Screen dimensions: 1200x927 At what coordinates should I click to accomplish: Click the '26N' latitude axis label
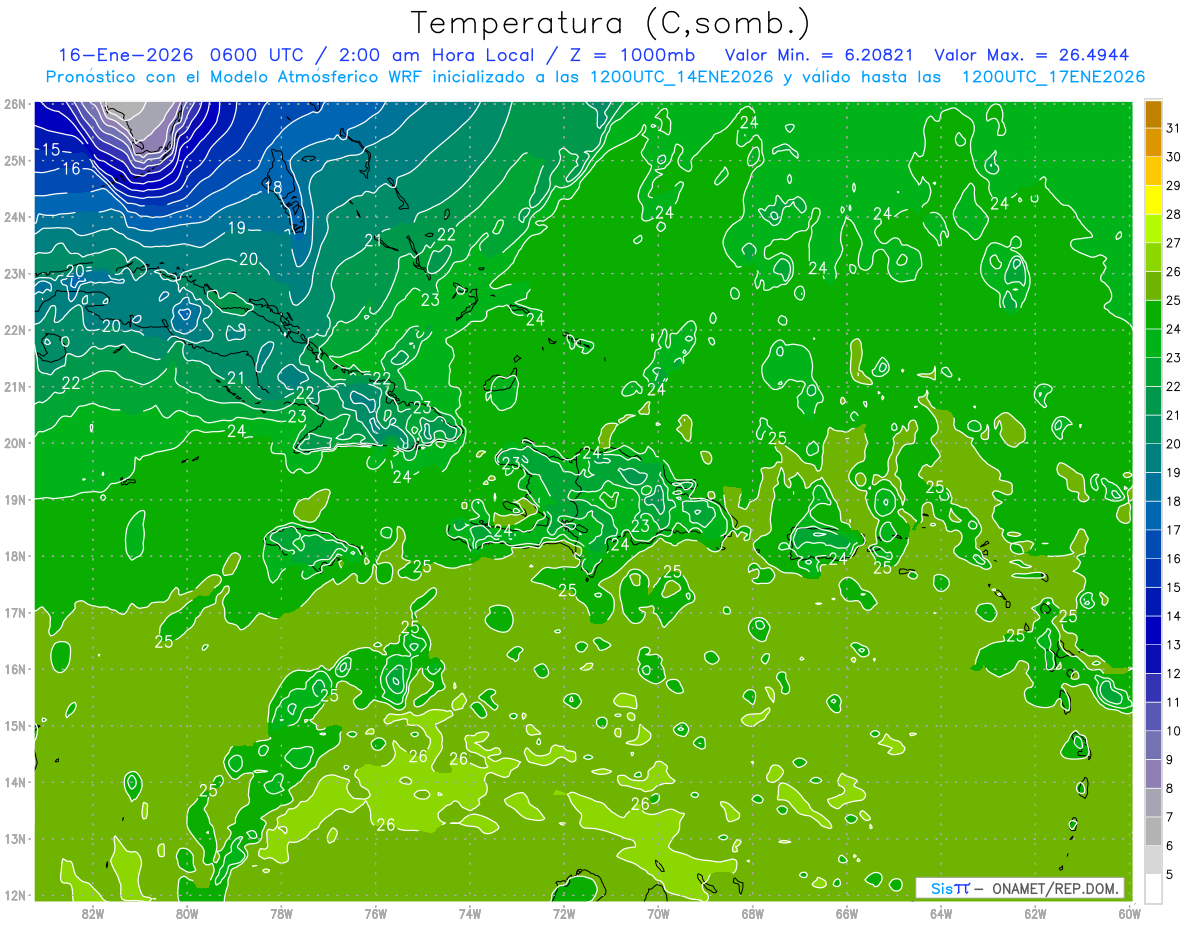click(x=15, y=104)
